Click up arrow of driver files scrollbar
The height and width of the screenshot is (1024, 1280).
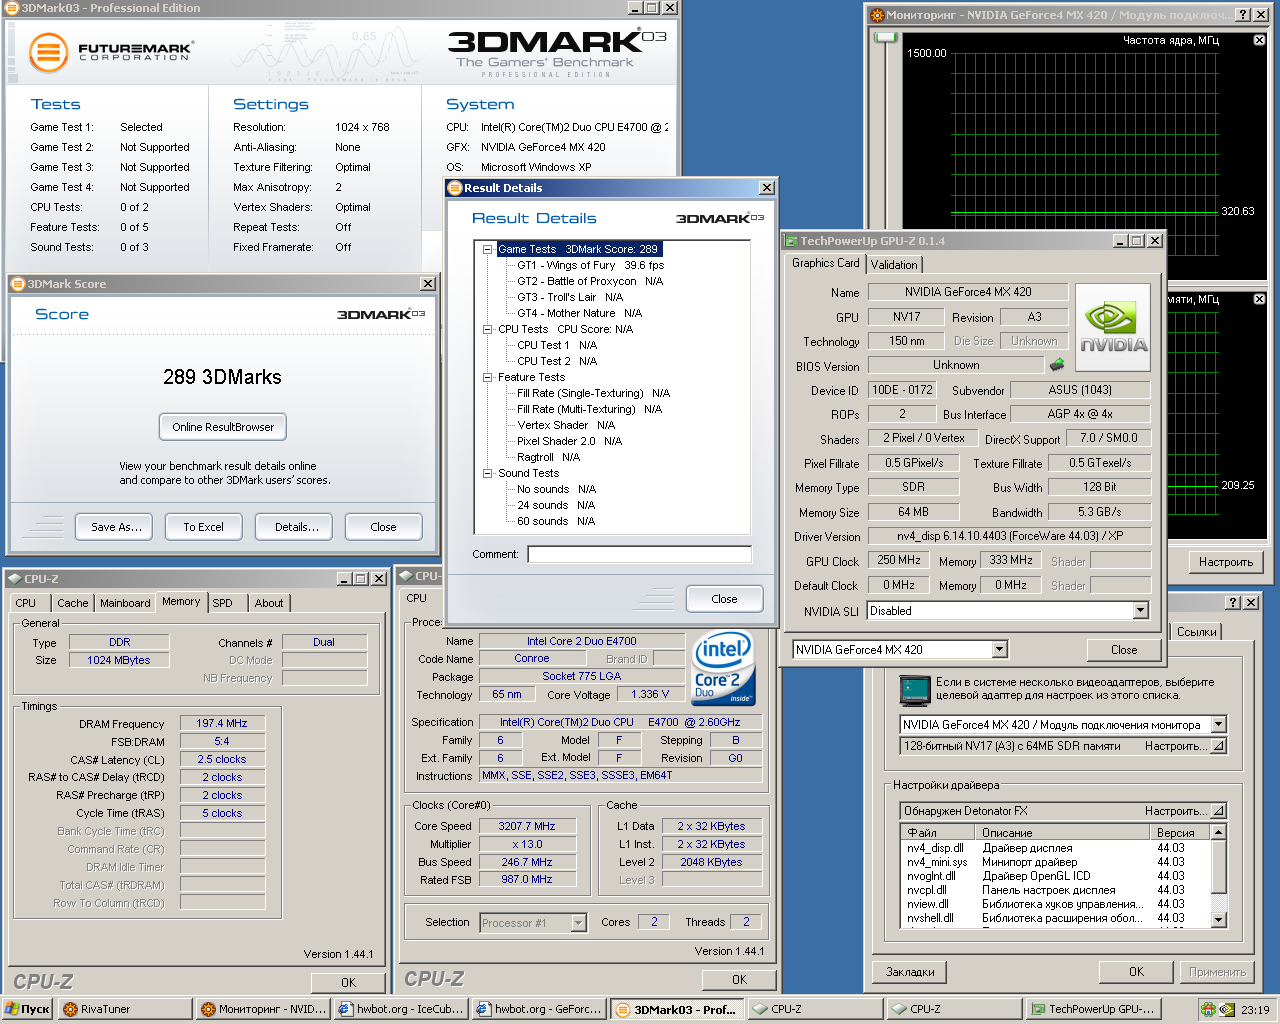pyautogui.click(x=1218, y=832)
